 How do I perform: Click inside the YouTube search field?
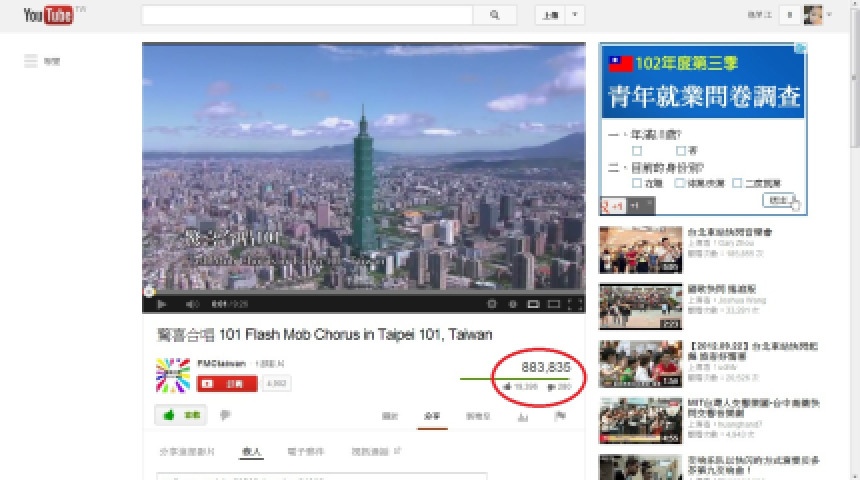[x=307, y=15]
